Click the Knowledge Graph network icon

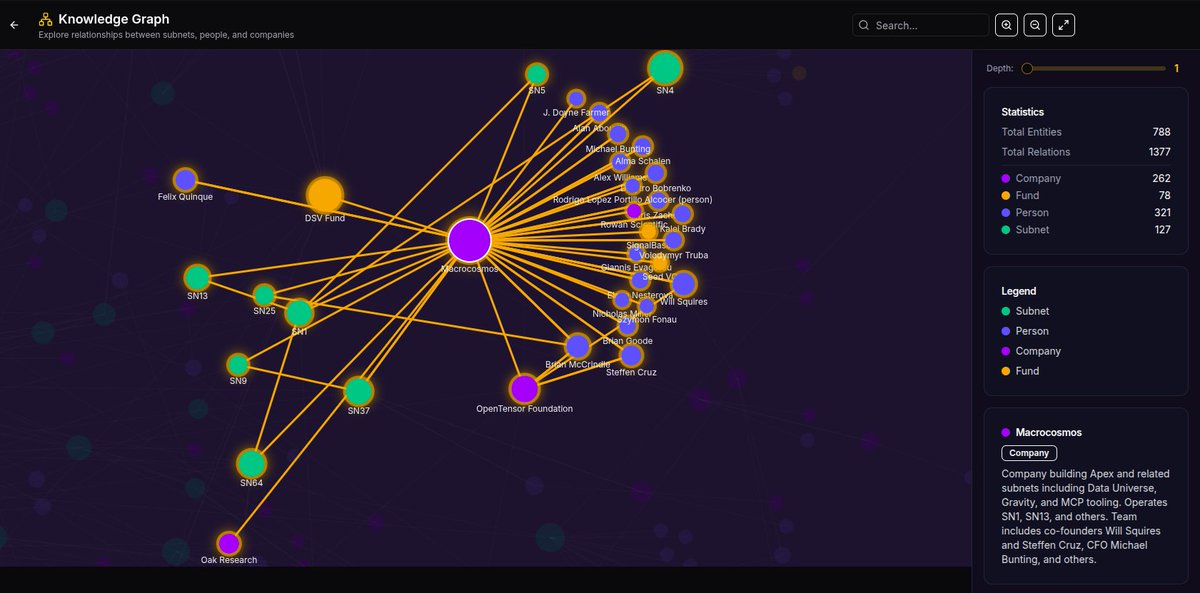pyautogui.click(x=46, y=18)
